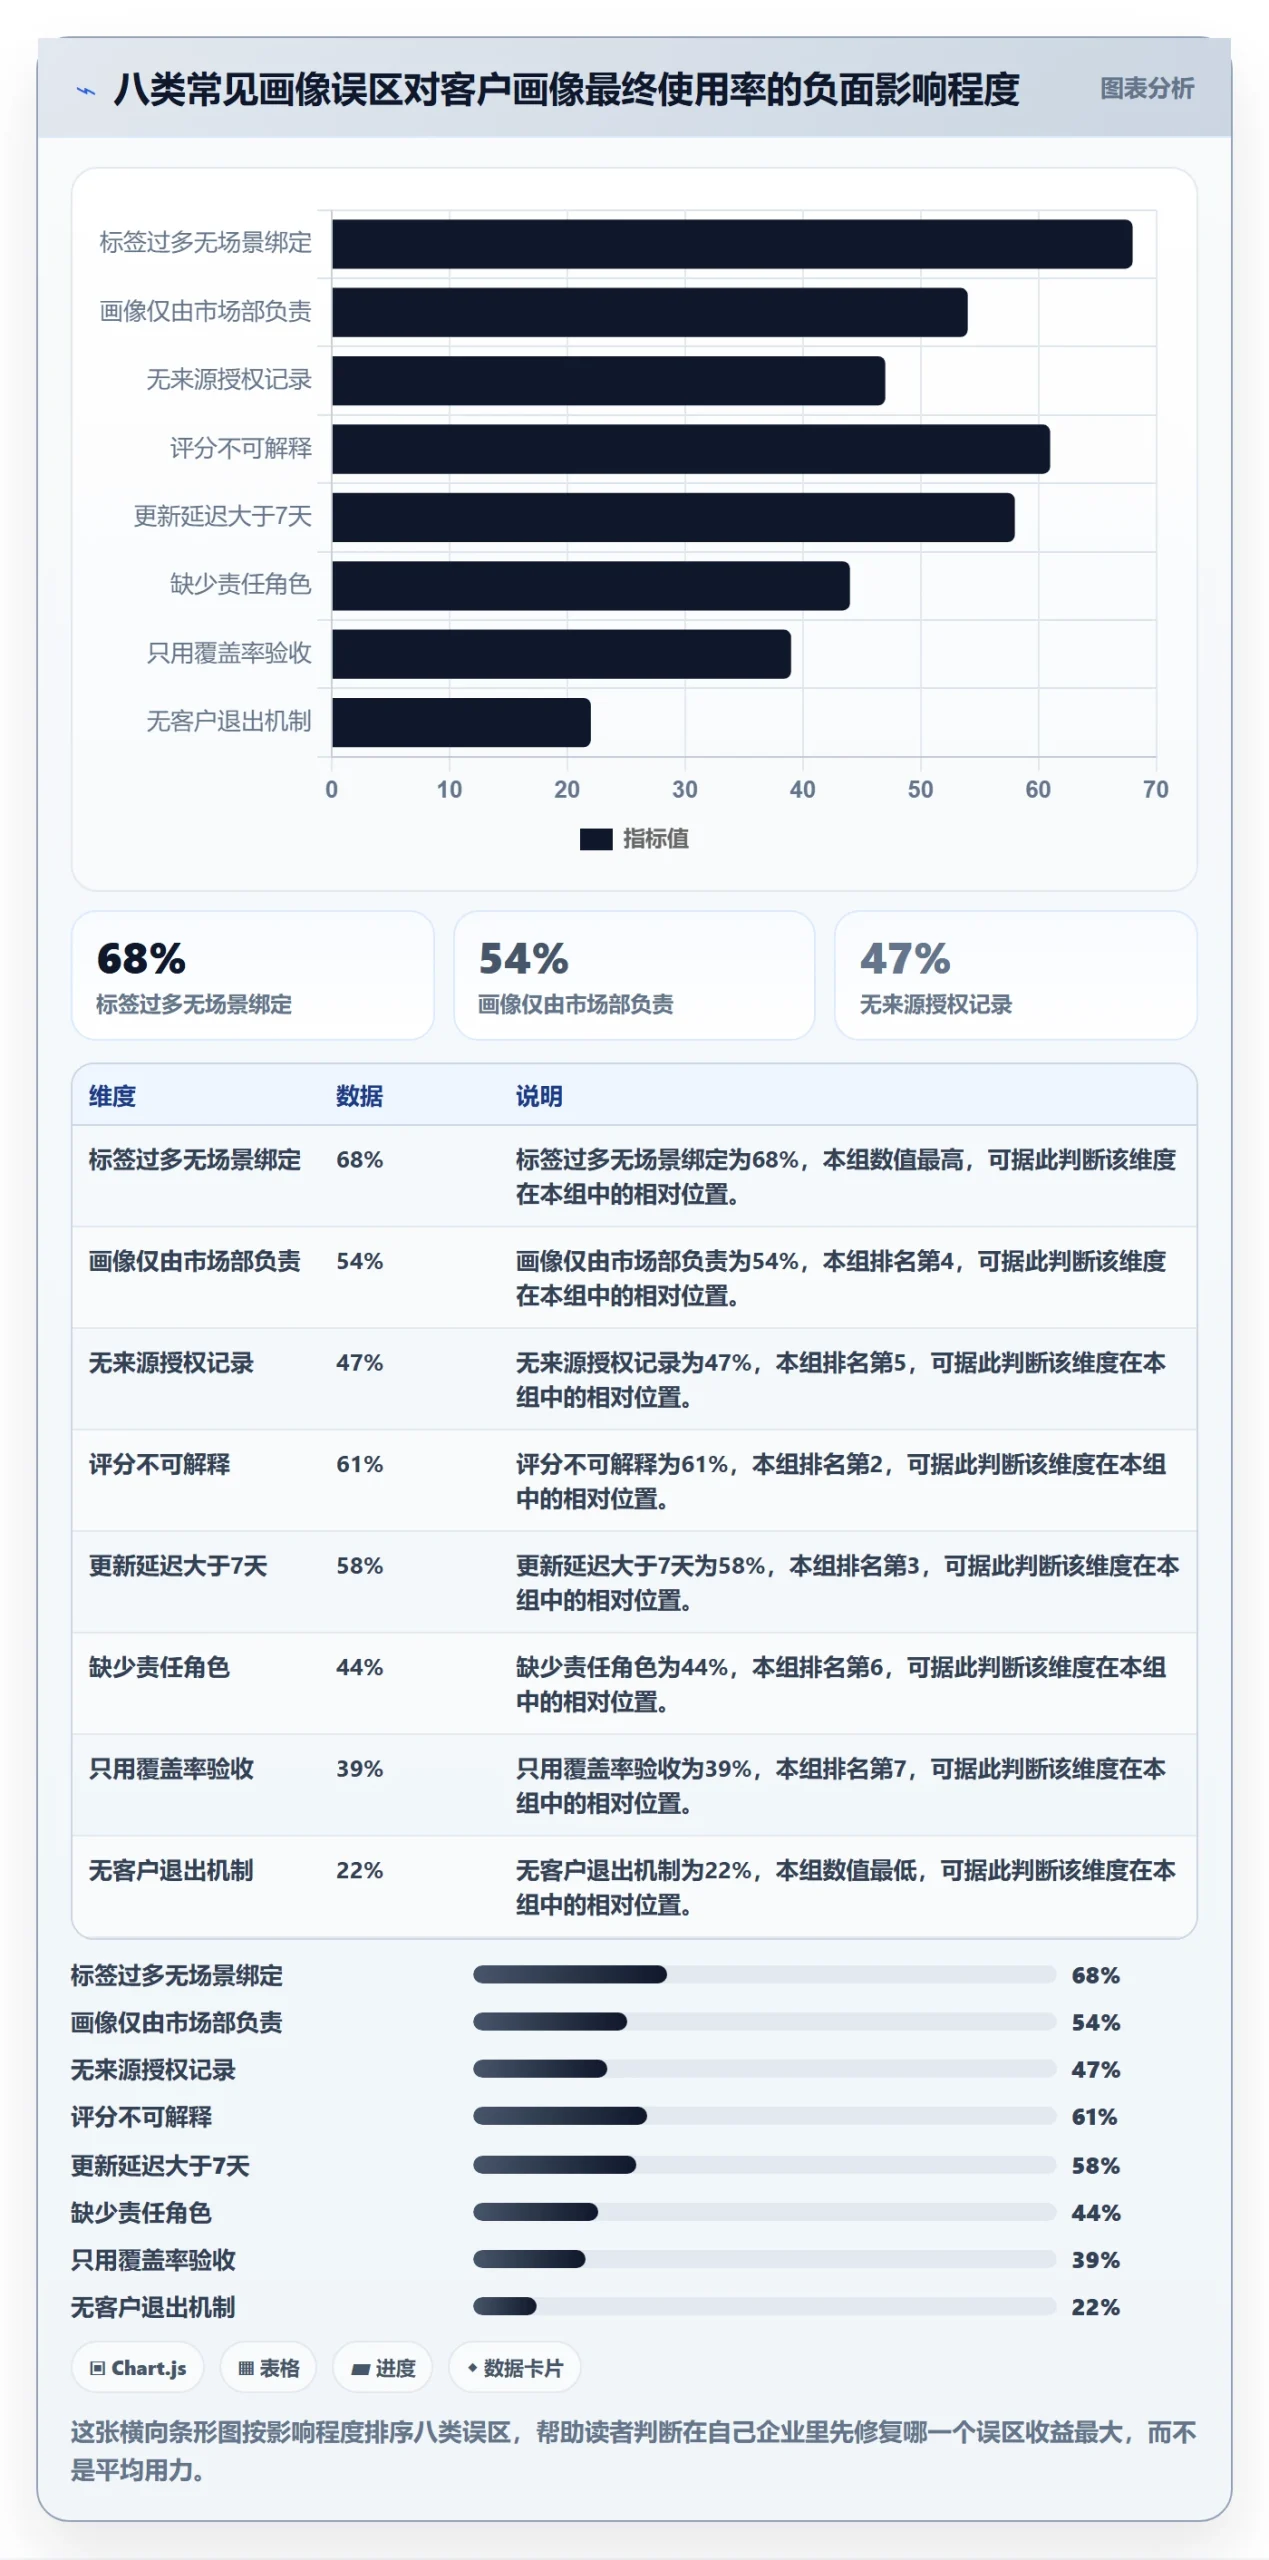1269x2560 pixels.
Task: Select the 只用覆盖率验收 table row name
Action: 171,1768
